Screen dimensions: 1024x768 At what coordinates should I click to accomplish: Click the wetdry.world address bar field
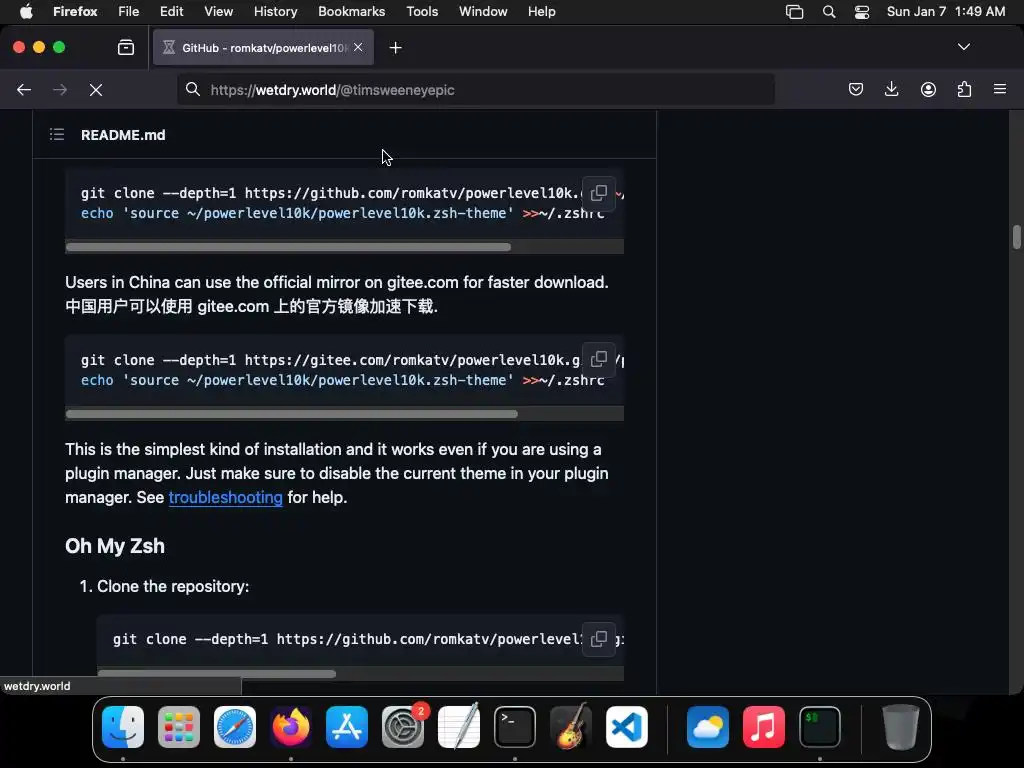[x=476, y=89]
